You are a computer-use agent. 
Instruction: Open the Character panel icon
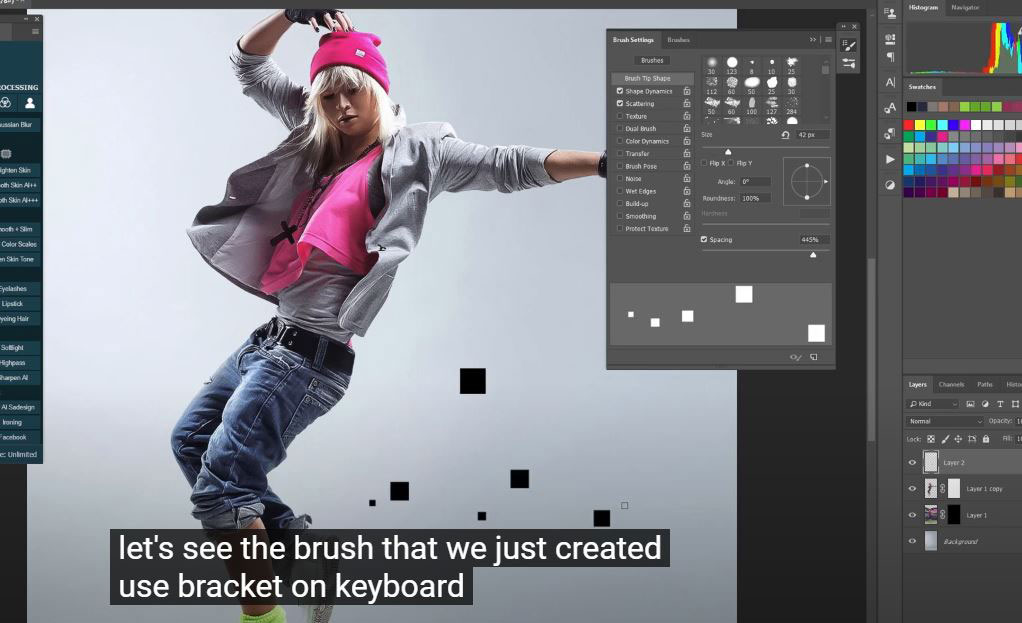pyautogui.click(x=890, y=82)
